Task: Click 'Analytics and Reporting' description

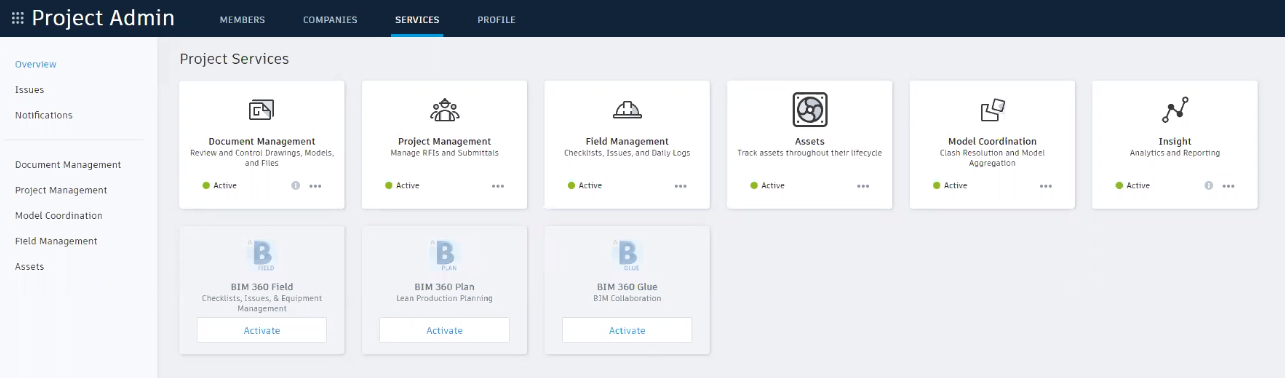Action: pos(1175,153)
